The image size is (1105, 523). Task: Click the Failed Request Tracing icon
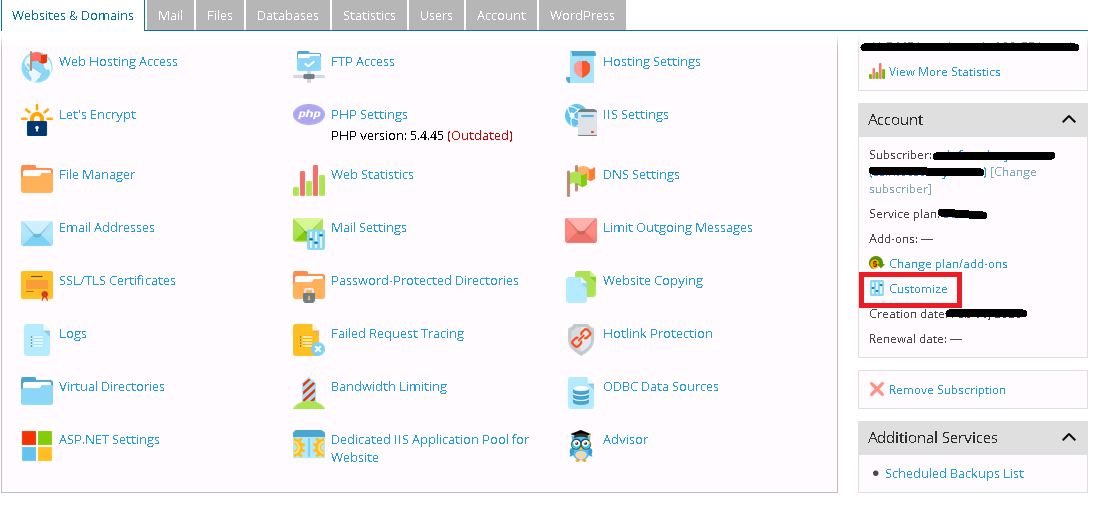tap(309, 340)
